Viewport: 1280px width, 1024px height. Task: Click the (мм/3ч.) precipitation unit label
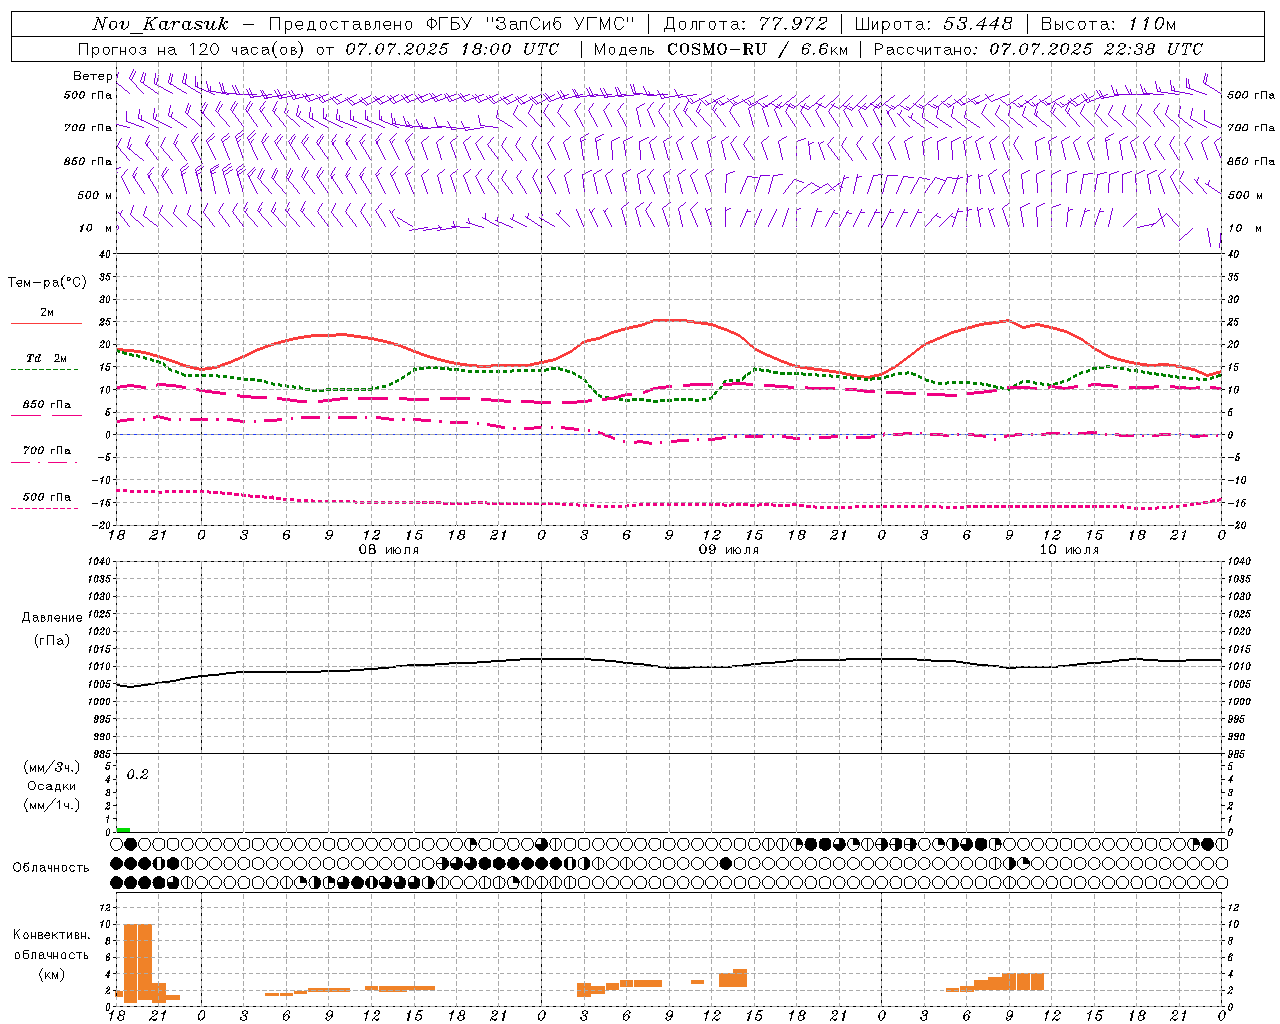point(52,767)
